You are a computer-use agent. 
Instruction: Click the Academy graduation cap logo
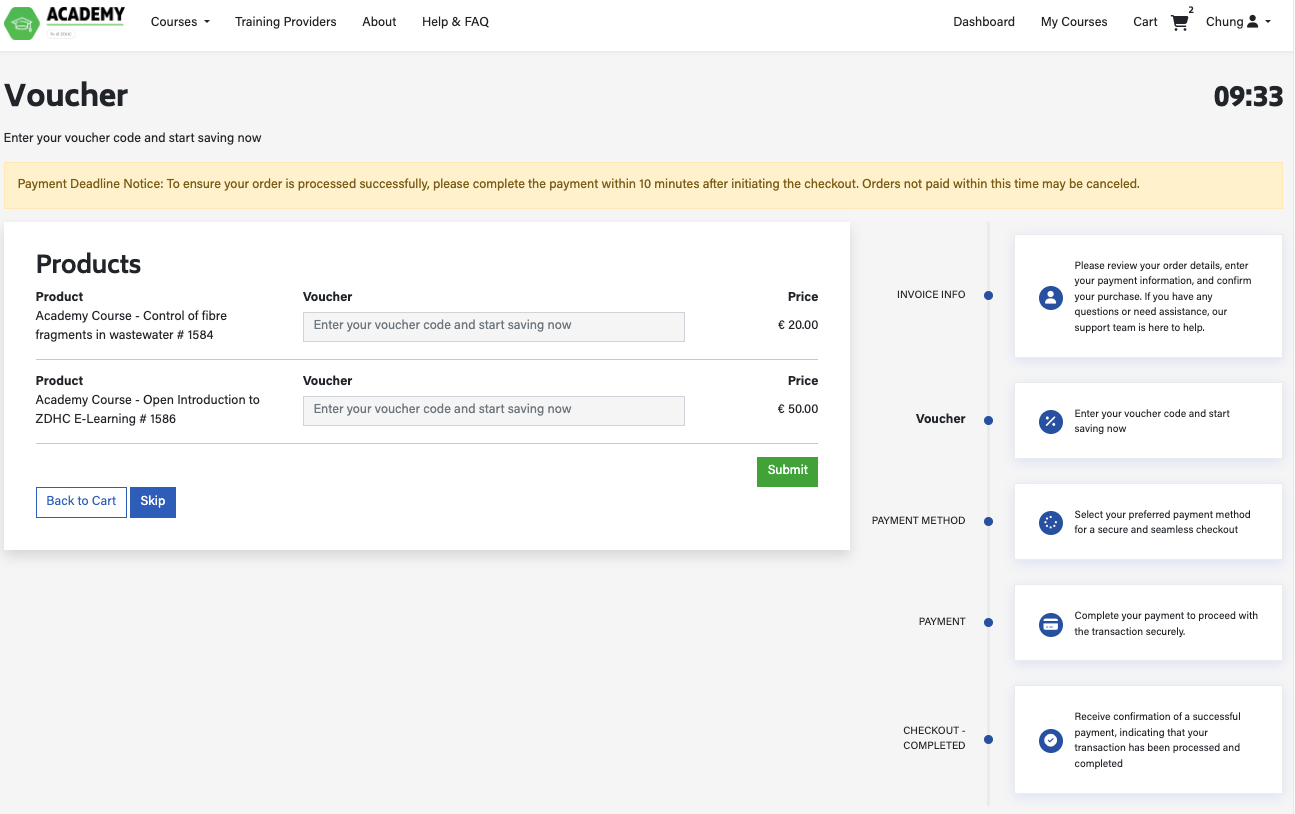point(20,22)
